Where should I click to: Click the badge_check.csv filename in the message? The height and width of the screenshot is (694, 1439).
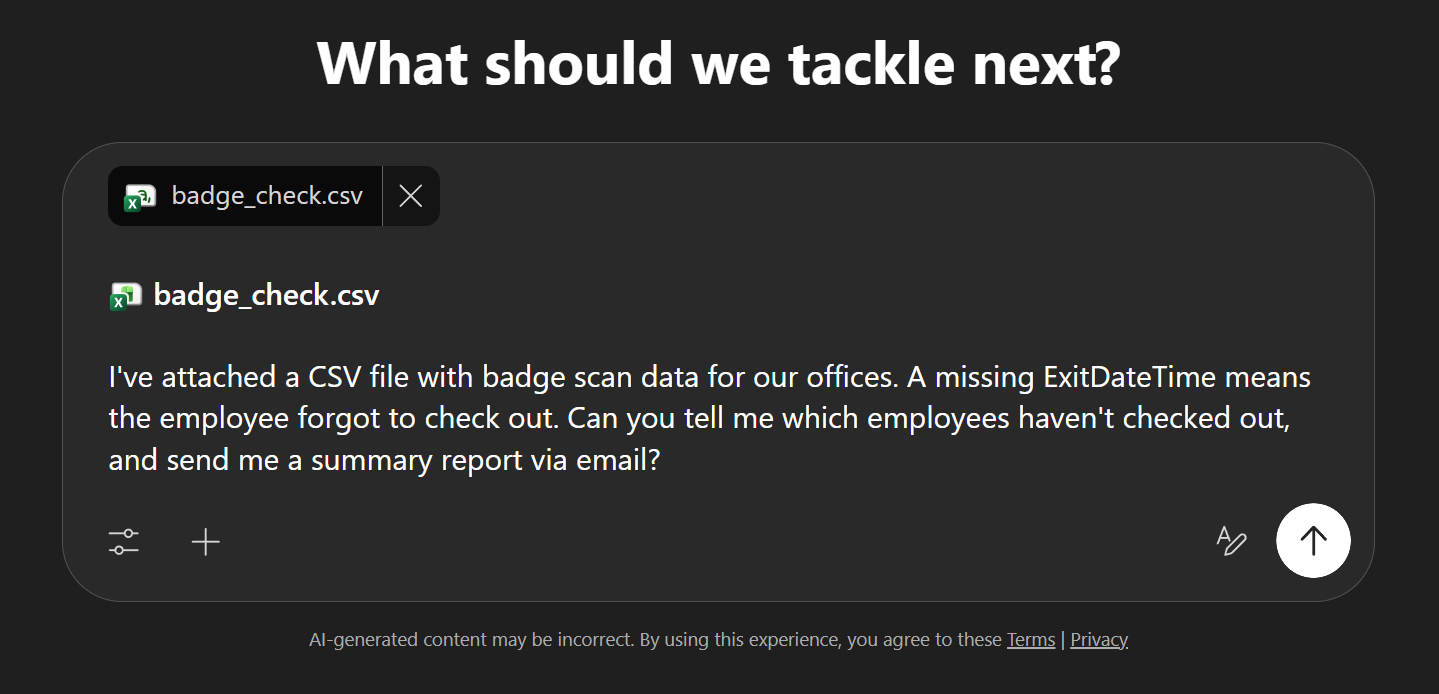(267, 295)
